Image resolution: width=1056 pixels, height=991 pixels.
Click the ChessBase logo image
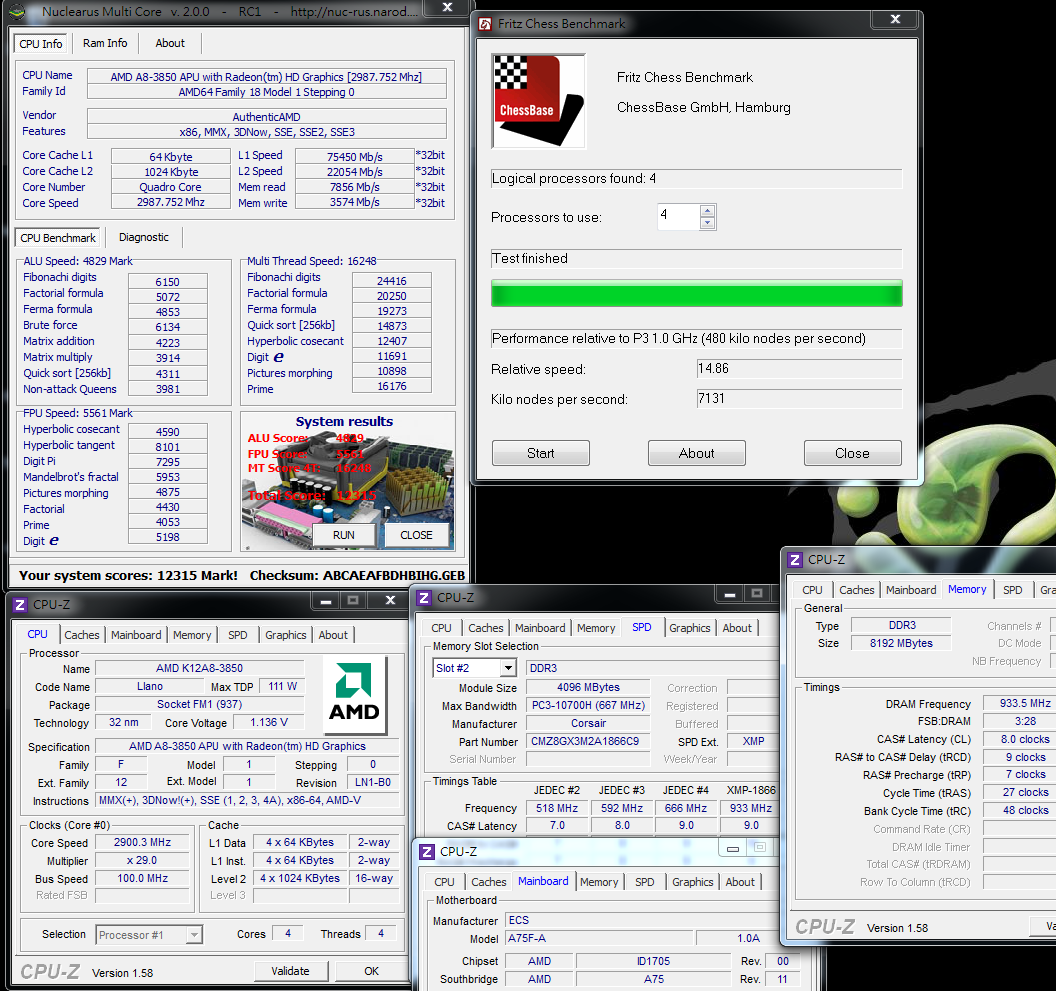pos(539,101)
